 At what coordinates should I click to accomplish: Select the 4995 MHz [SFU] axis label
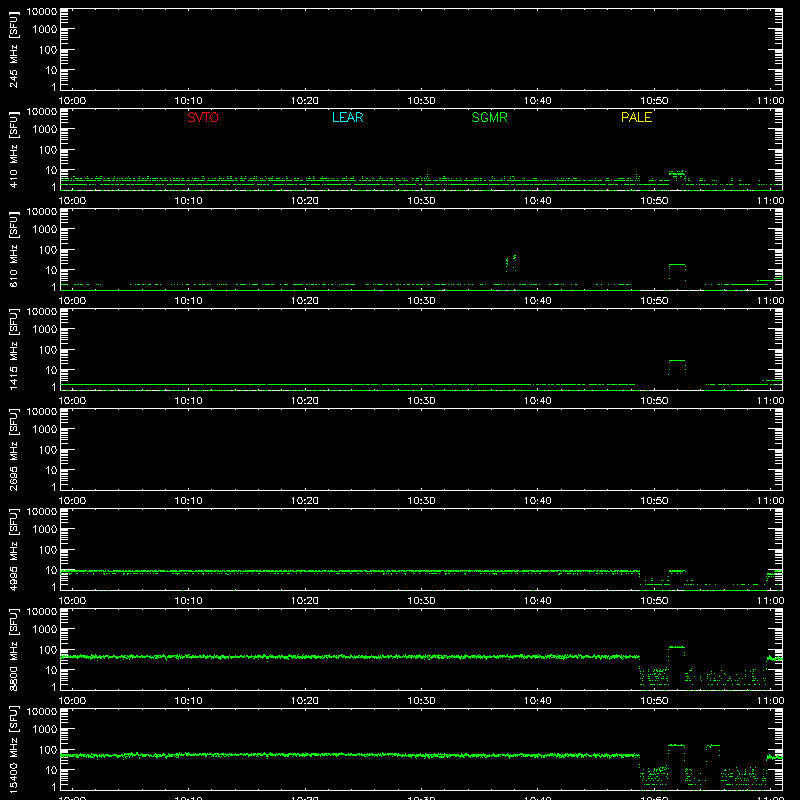tap(13, 549)
